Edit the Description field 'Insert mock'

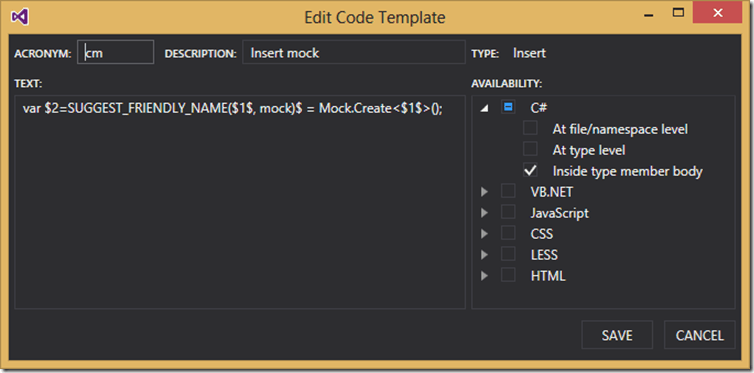[353, 52]
